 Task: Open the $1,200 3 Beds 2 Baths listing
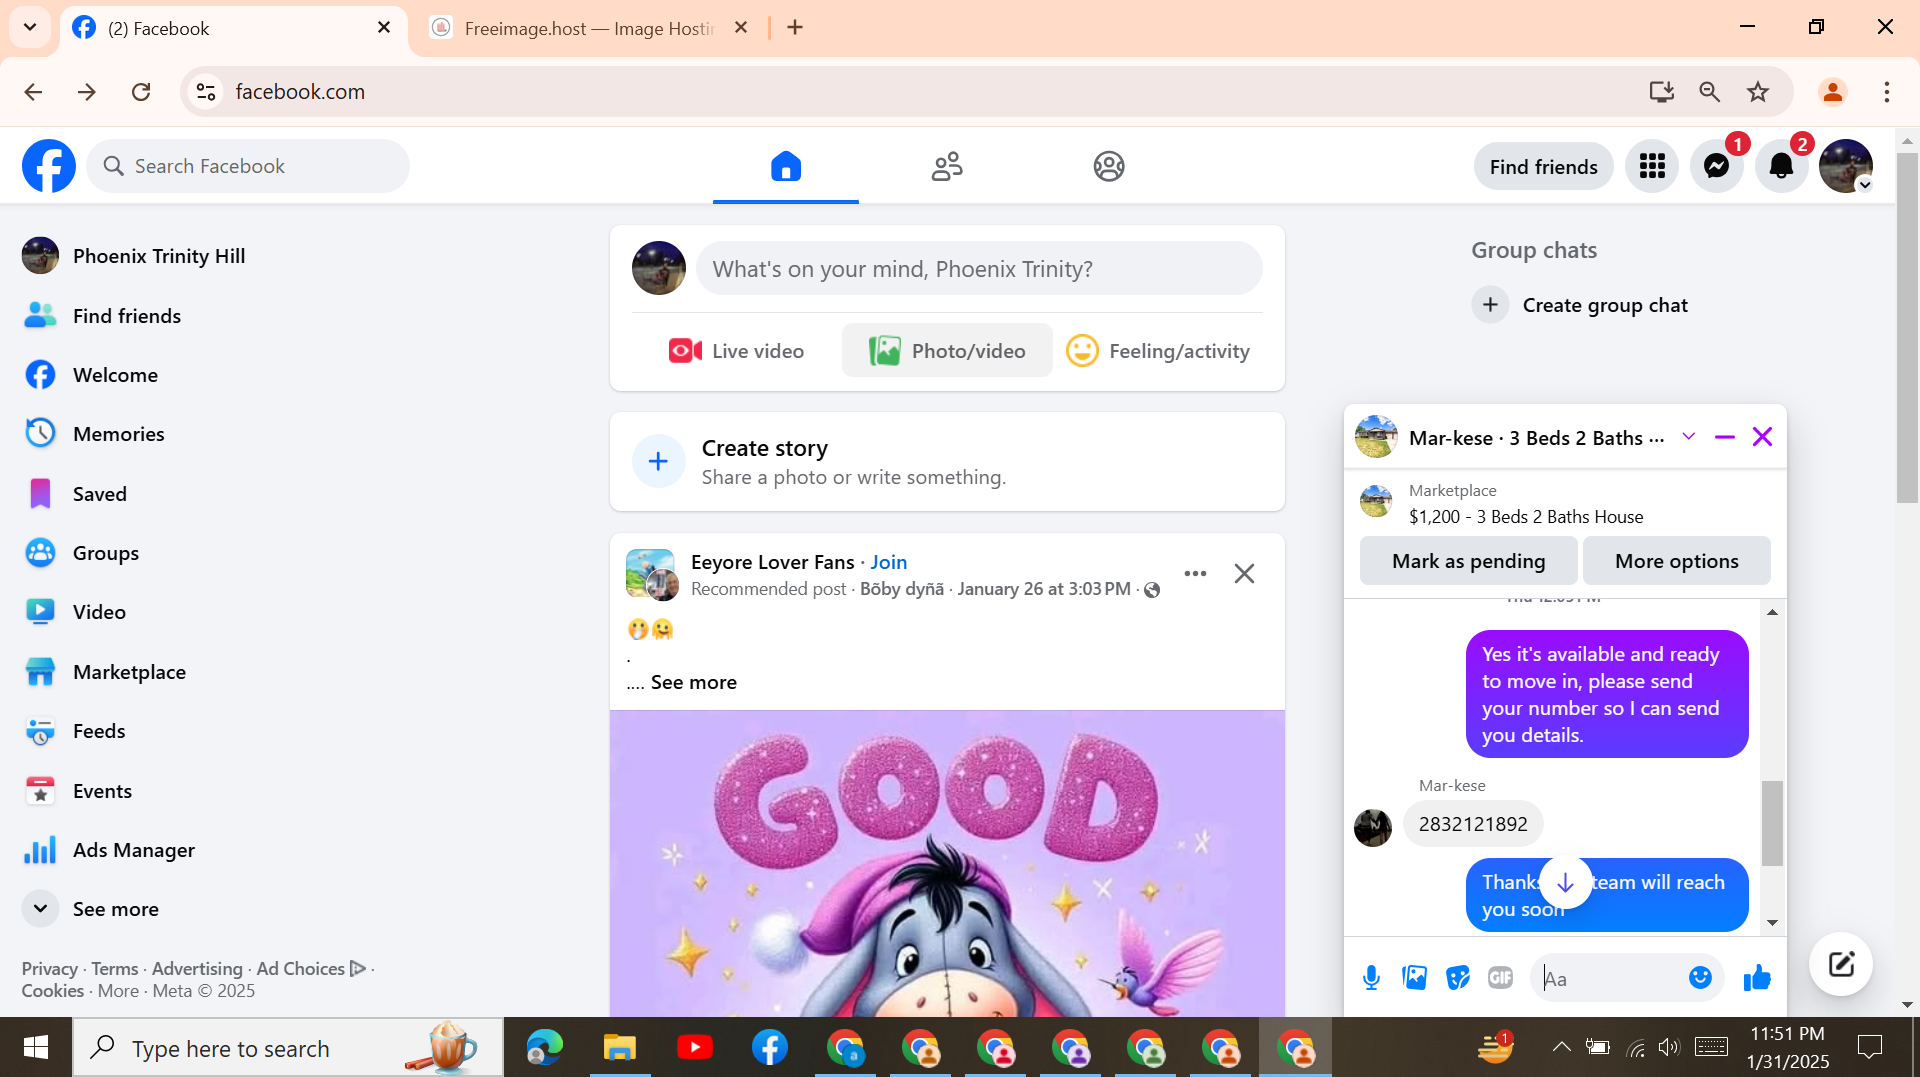coord(1525,516)
